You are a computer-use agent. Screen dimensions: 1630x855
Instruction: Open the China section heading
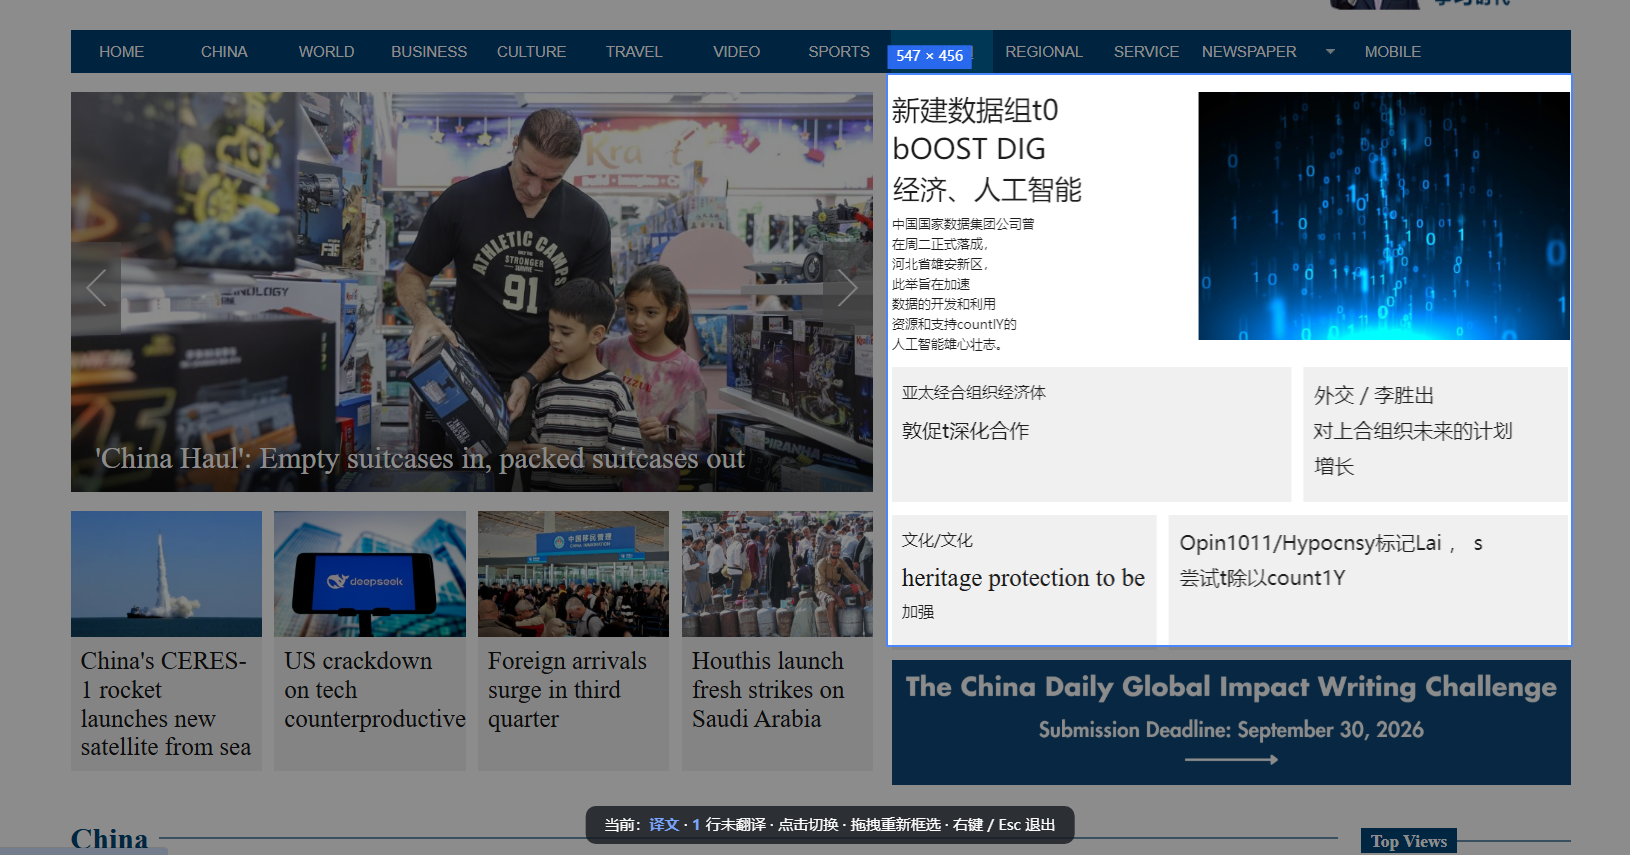coord(109,838)
